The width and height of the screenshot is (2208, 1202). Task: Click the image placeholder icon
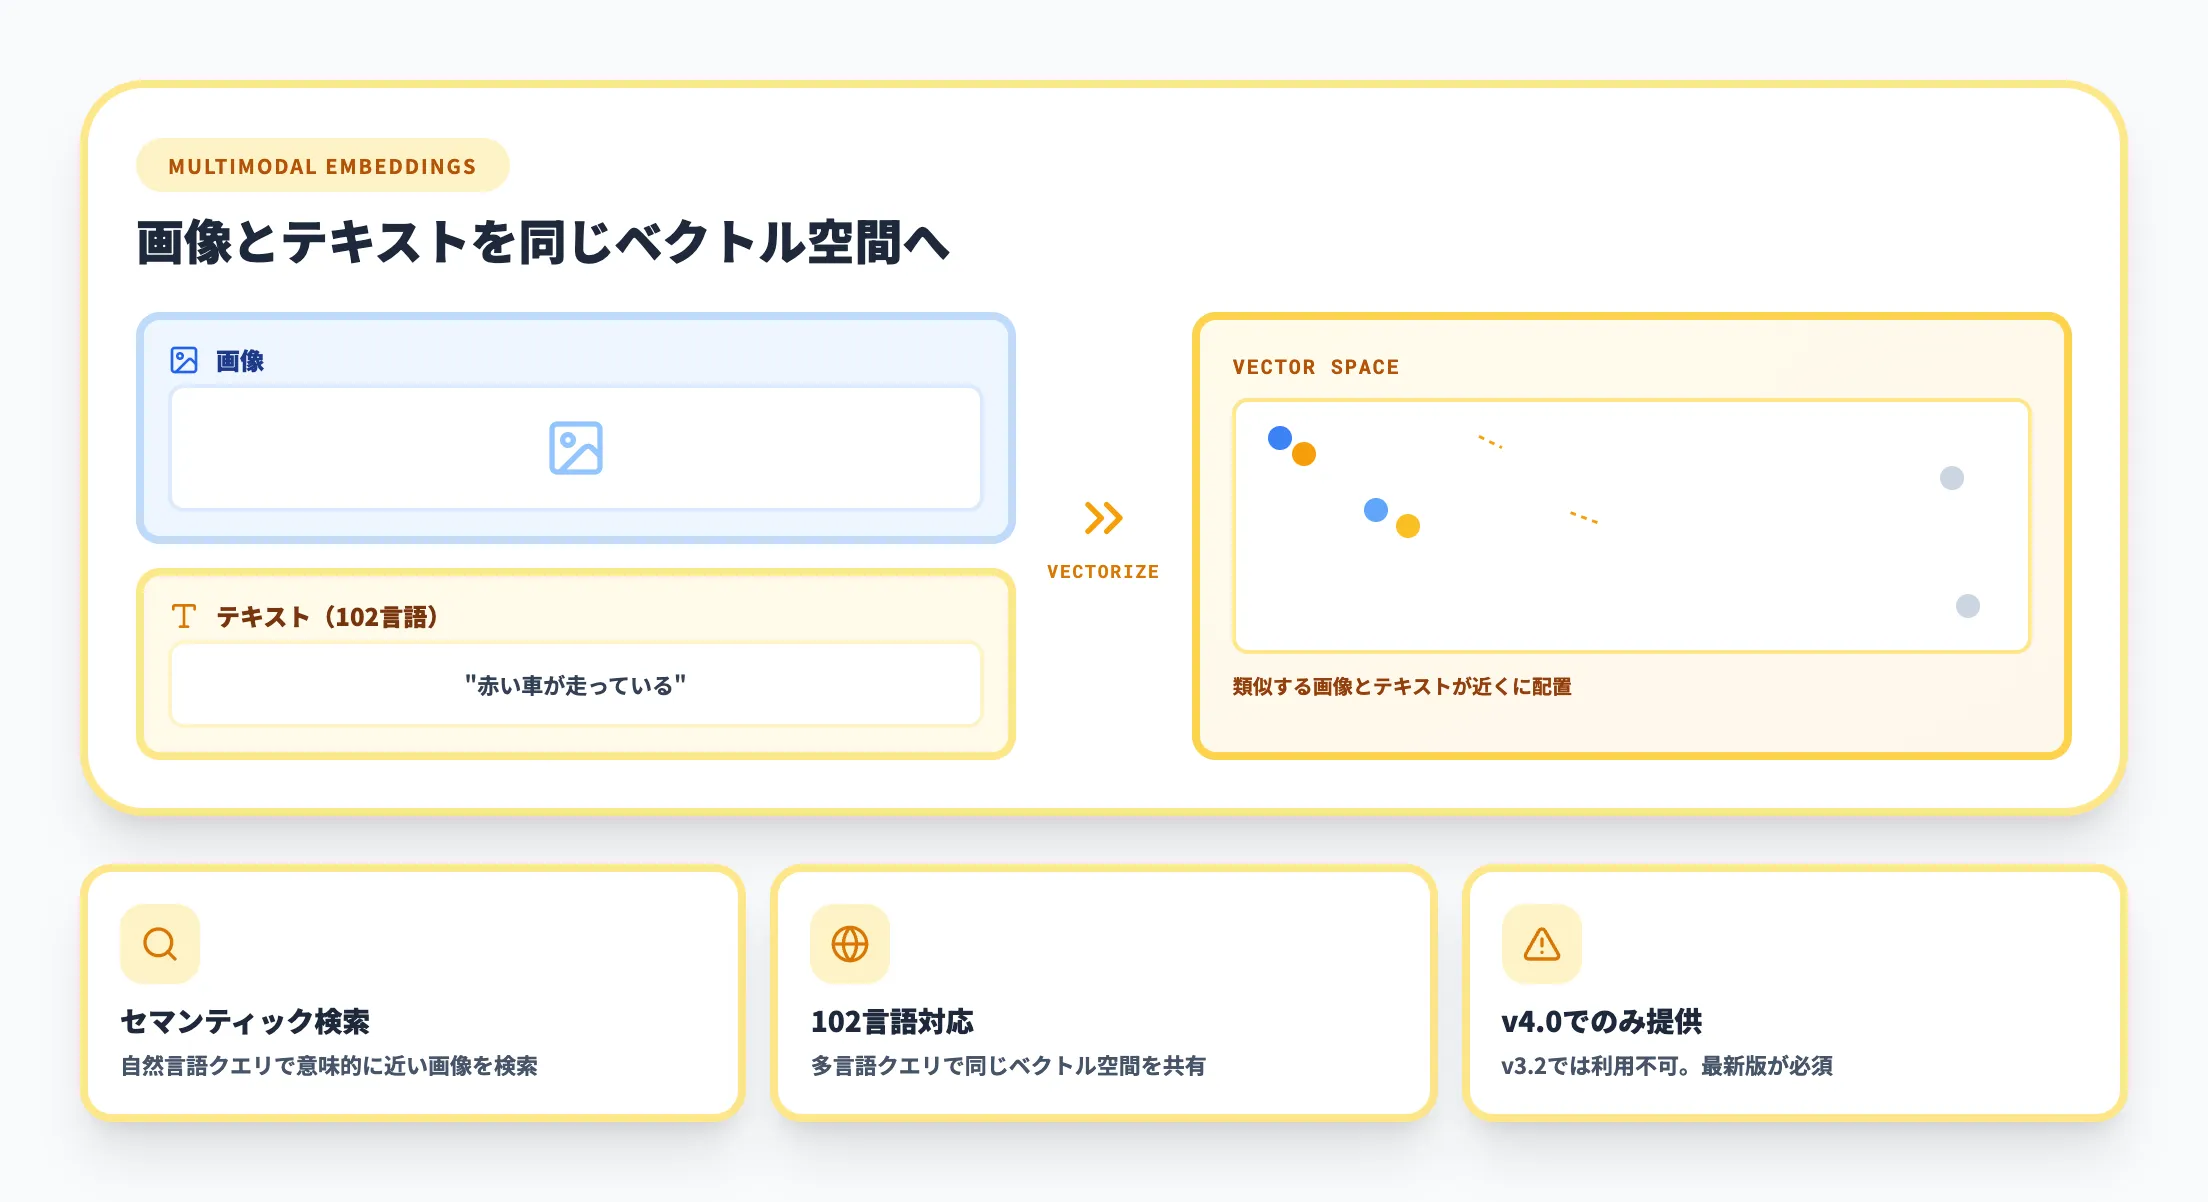click(x=577, y=448)
